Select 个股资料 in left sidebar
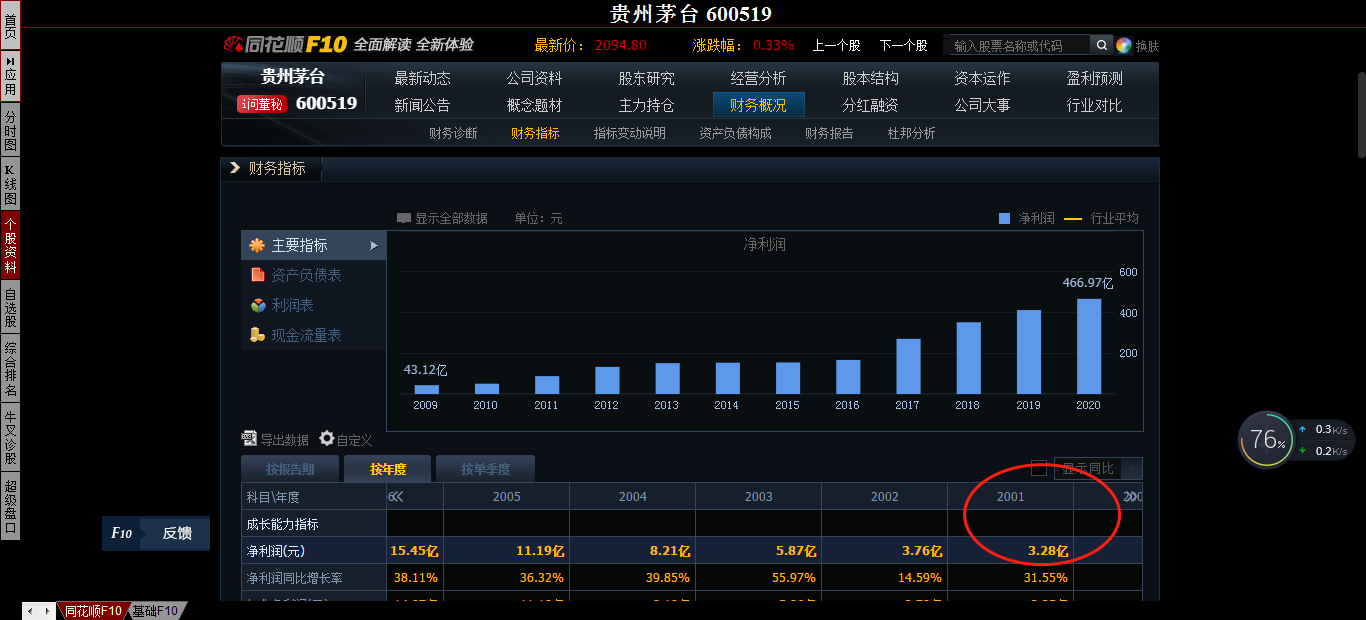 click(10, 245)
